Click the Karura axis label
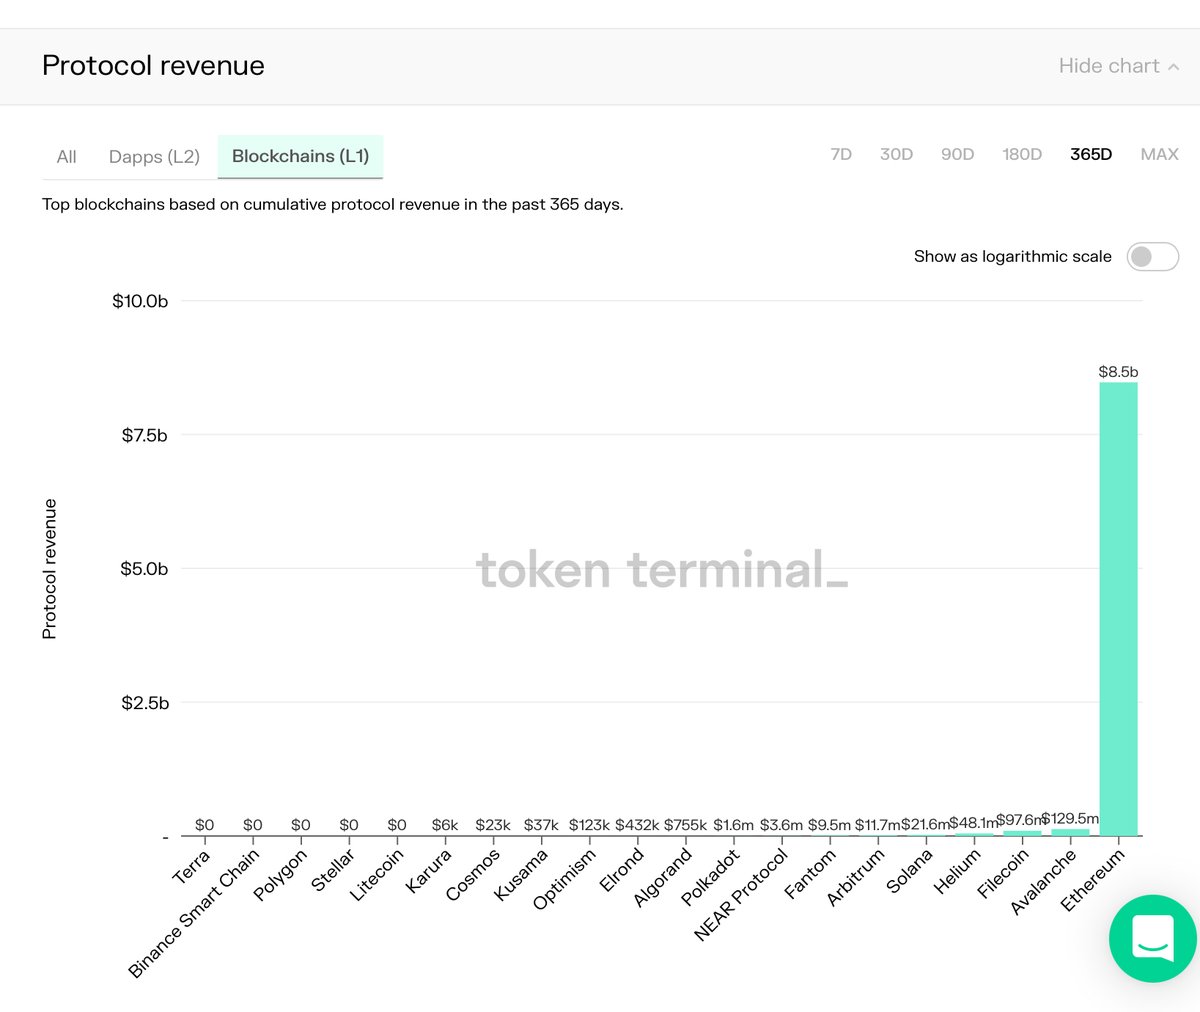The height and width of the screenshot is (1012, 1200). pyautogui.click(x=429, y=871)
